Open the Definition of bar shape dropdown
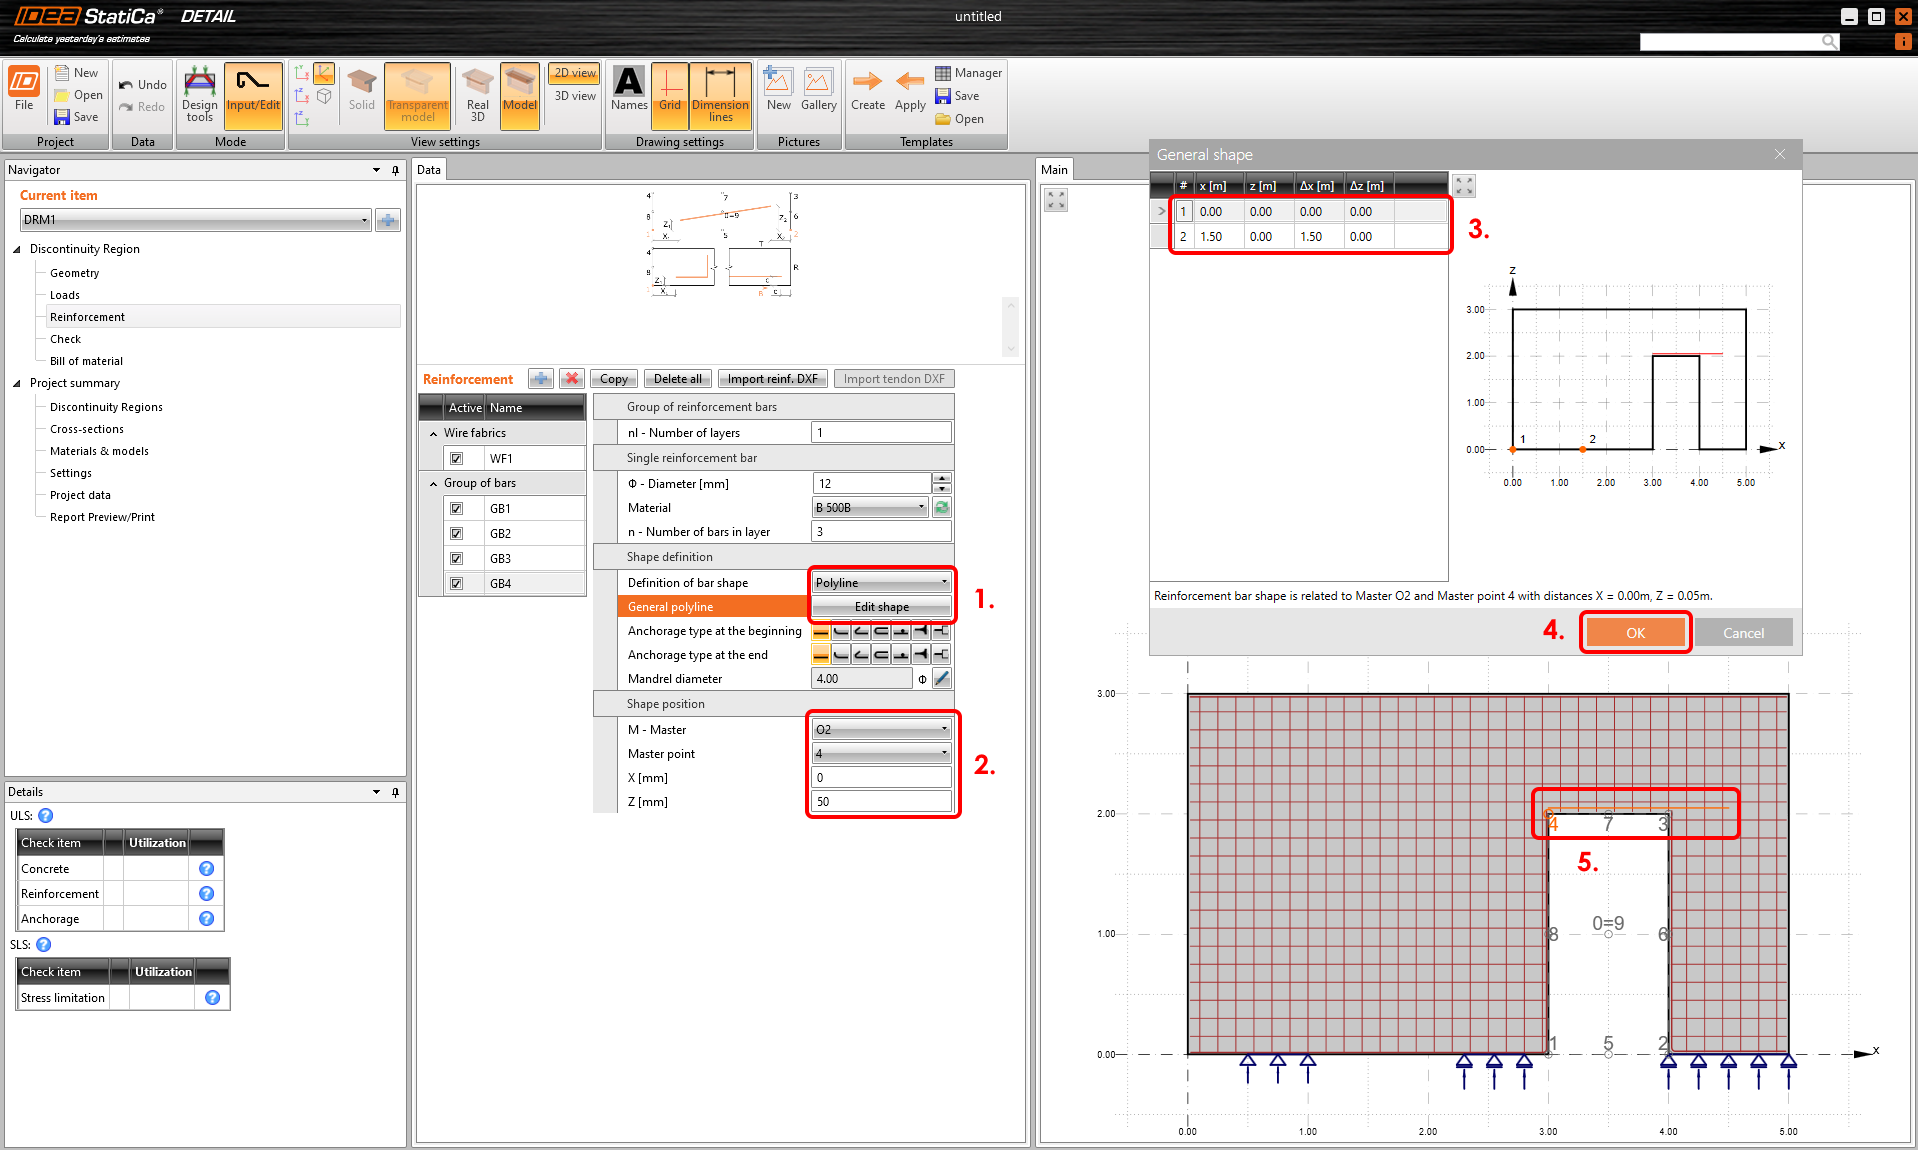Viewport: 1920px width, 1152px height. coord(881,583)
